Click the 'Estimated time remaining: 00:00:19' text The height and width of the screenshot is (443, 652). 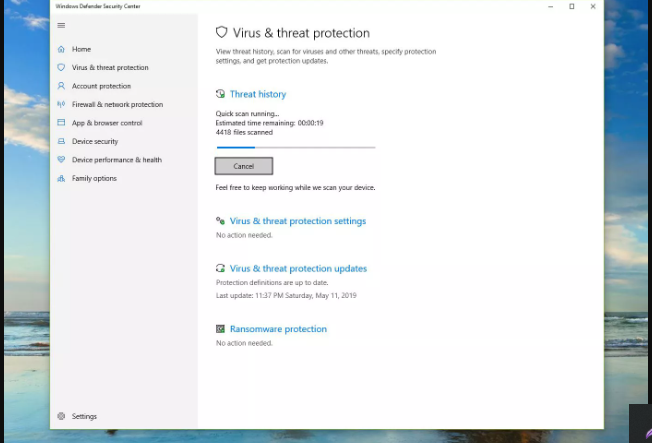tap(269, 123)
